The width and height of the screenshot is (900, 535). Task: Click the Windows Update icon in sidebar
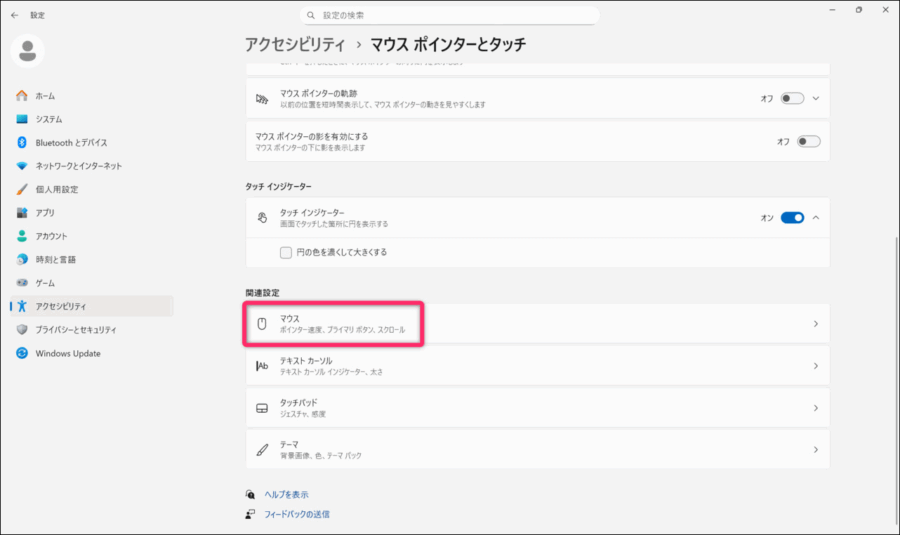22,353
